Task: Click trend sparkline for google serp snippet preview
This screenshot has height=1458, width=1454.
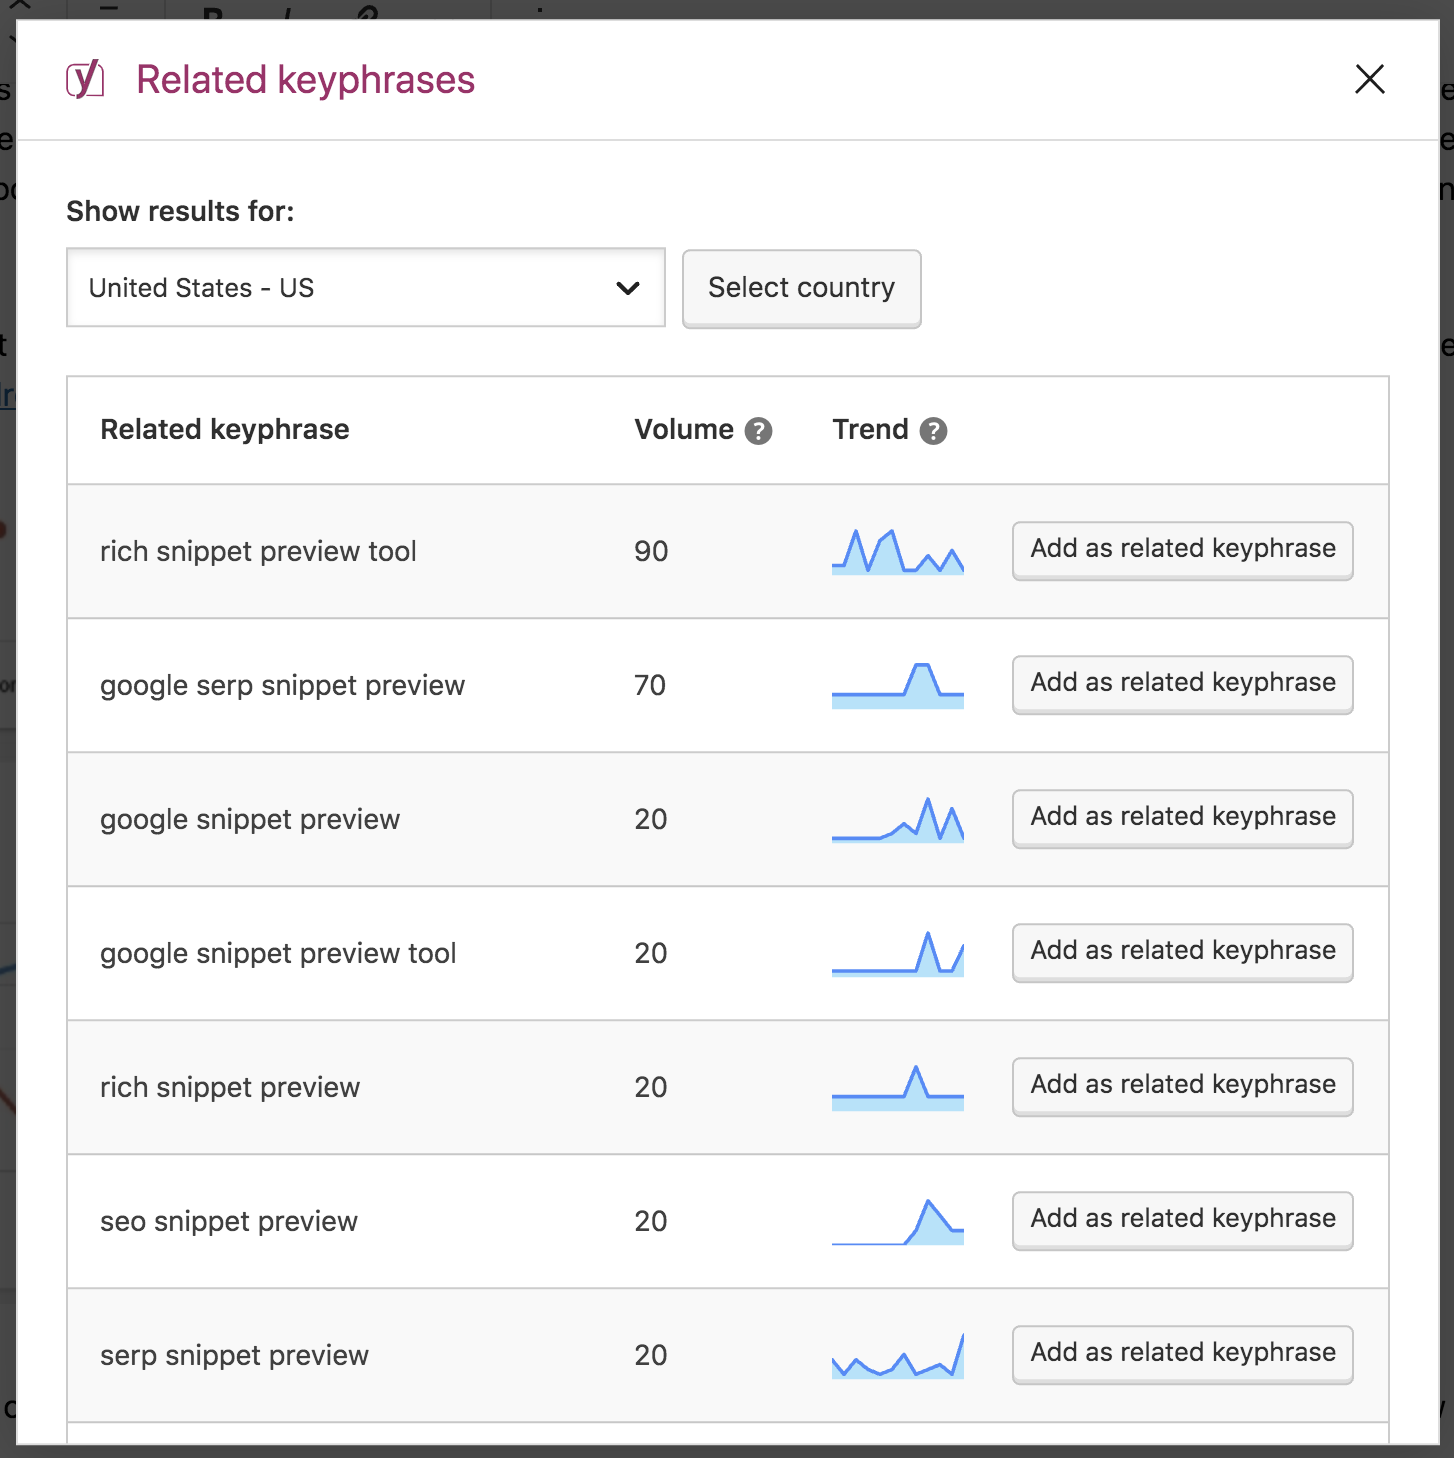Action: coord(897,686)
